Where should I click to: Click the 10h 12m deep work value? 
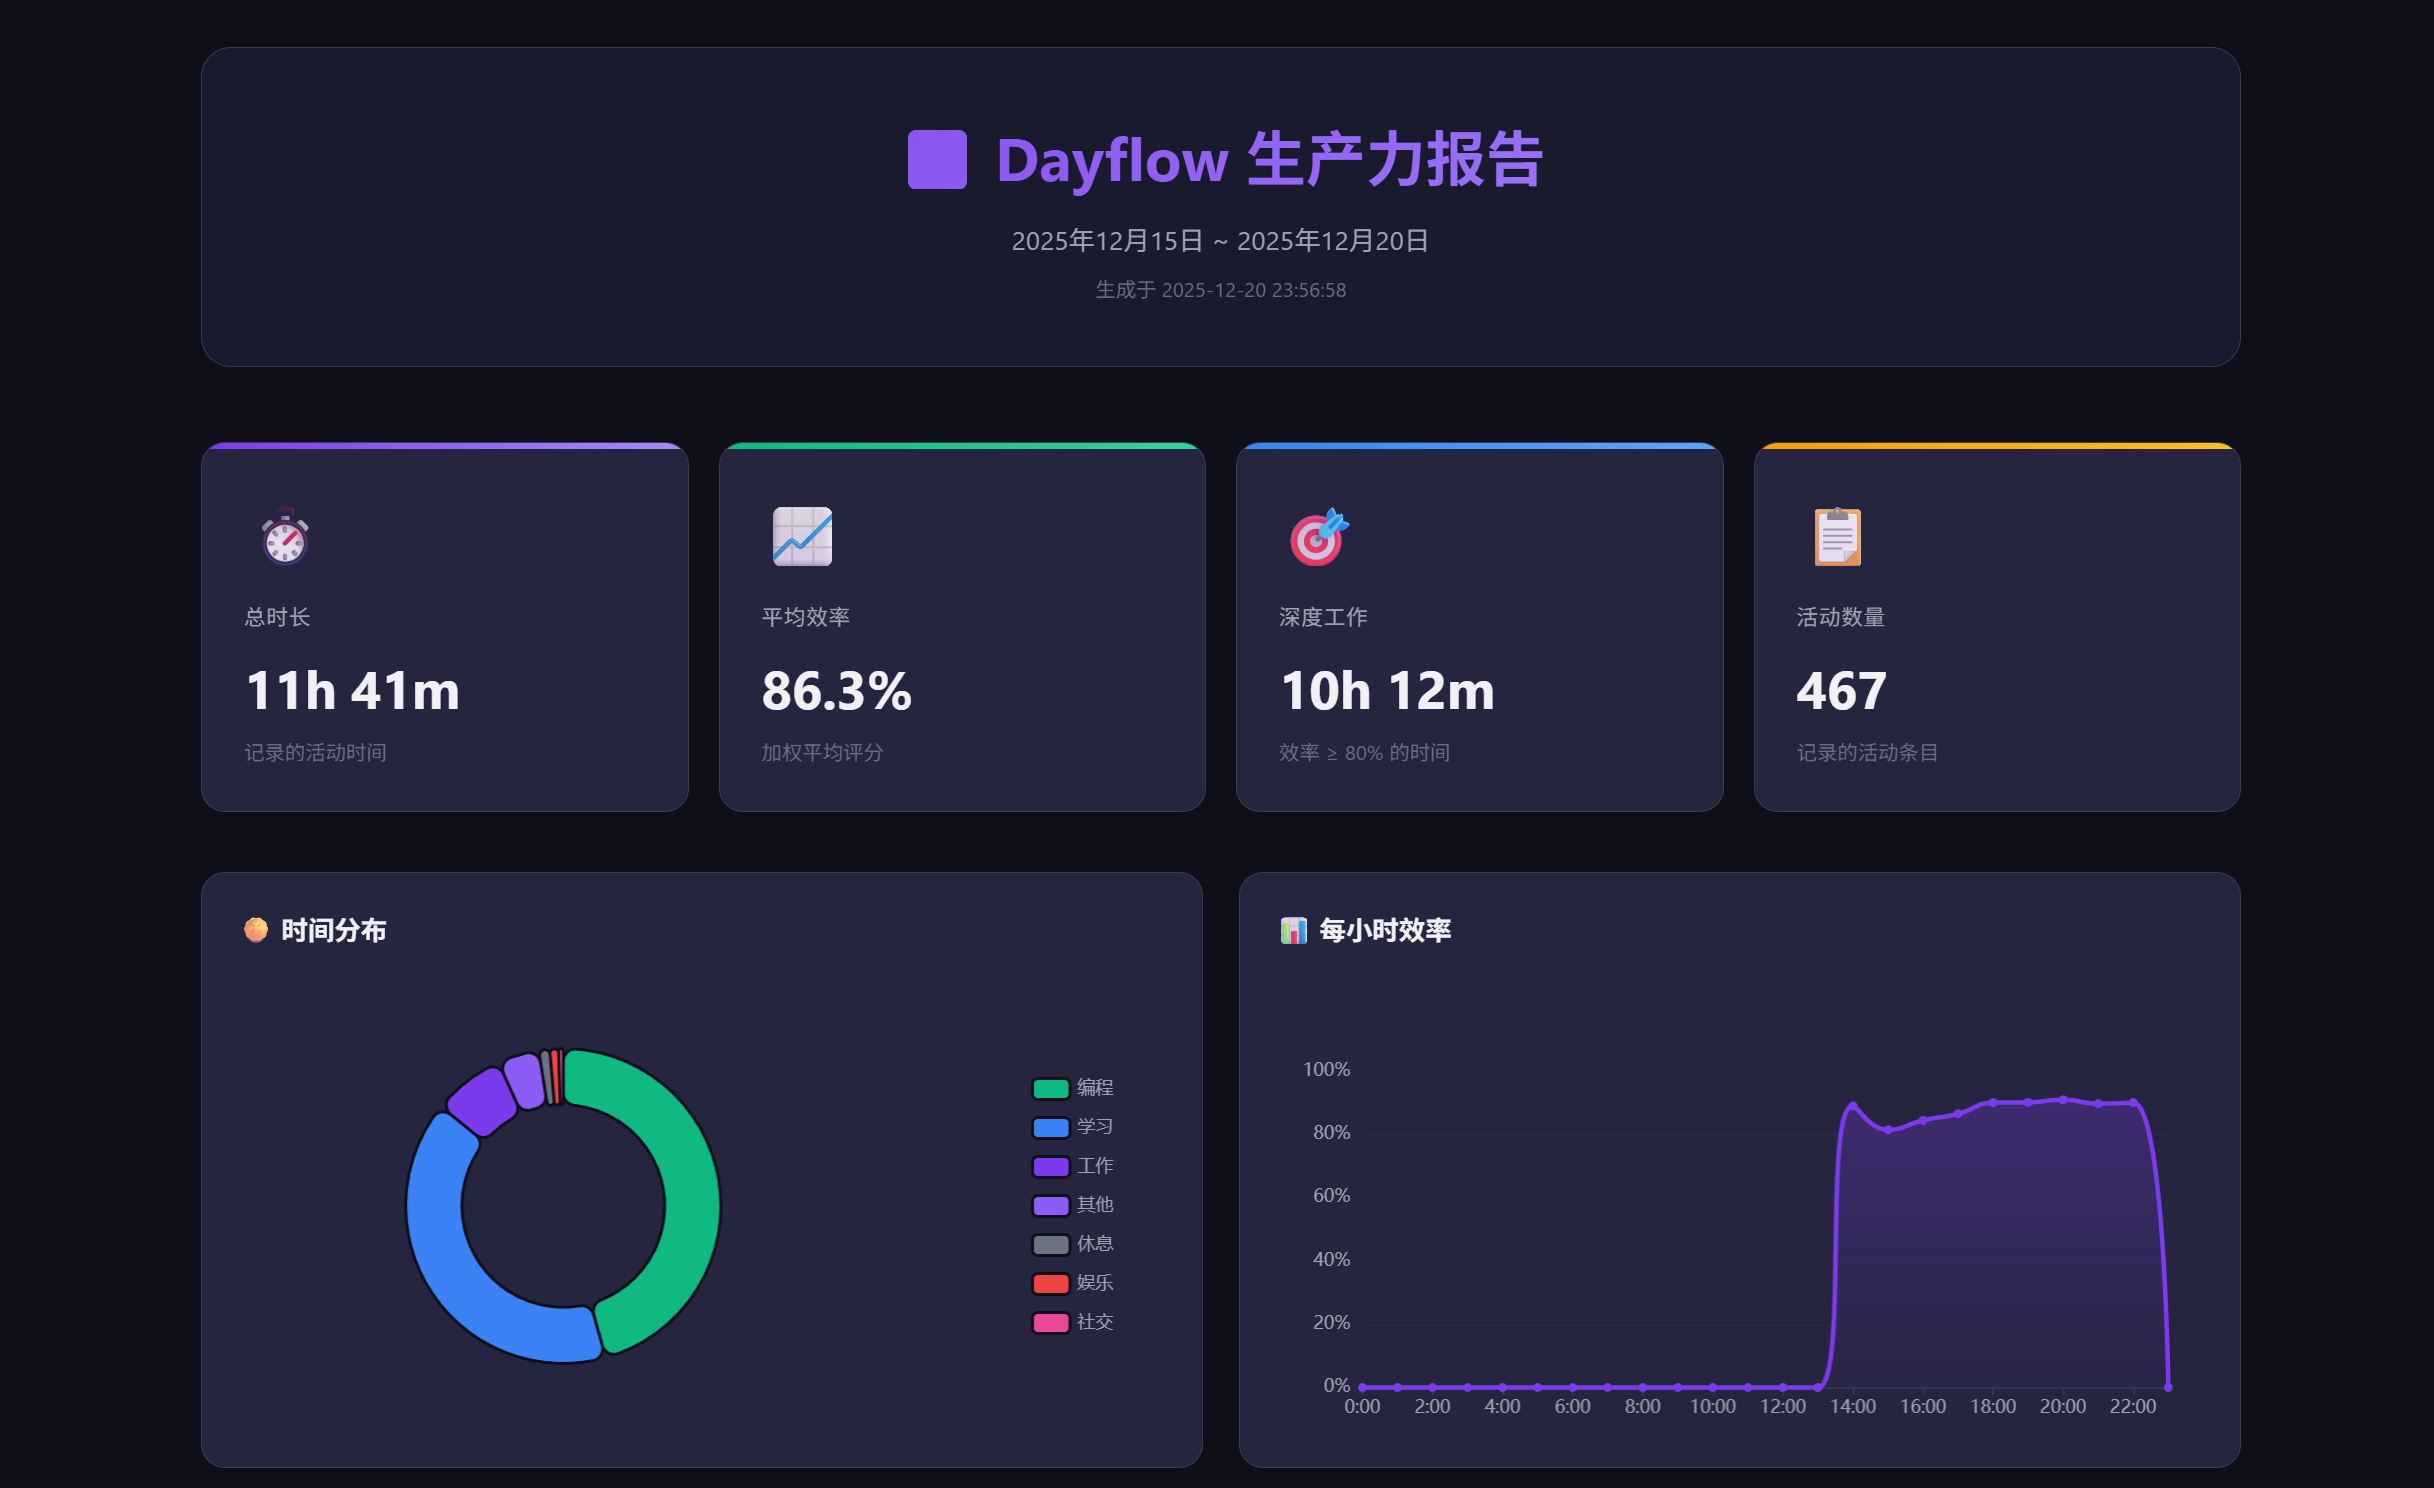pos(1387,691)
